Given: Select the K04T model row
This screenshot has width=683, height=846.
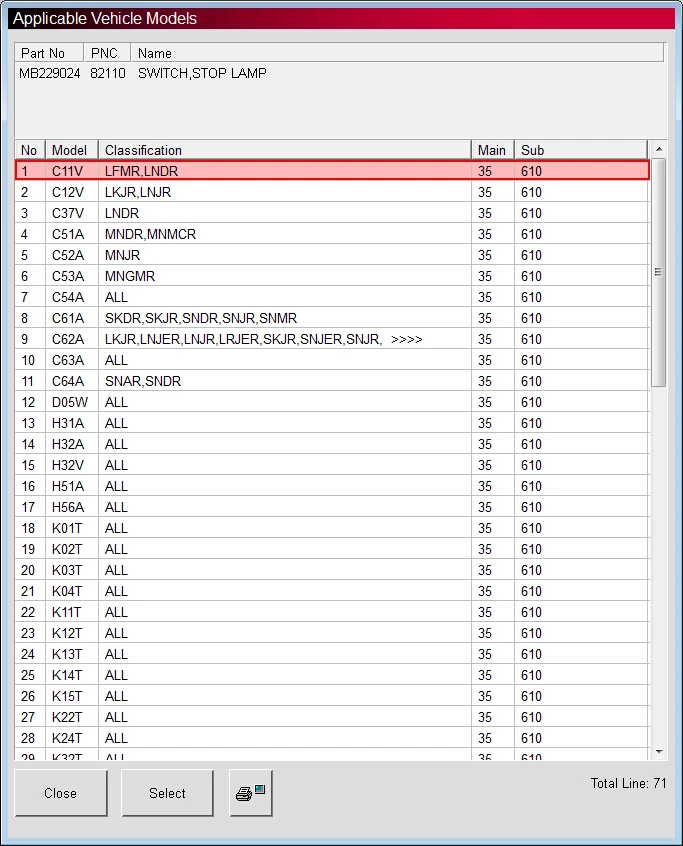Looking at the screenshot, I should (332, 592).
